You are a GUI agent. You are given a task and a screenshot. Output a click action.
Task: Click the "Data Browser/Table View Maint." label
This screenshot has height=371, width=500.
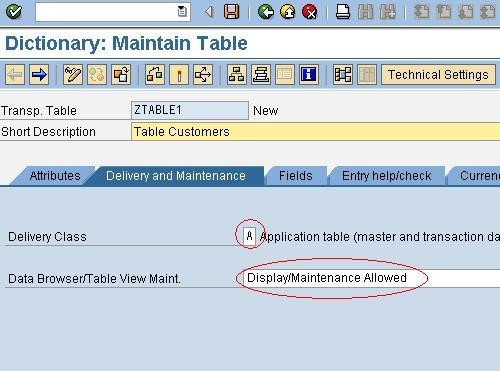tap(94, 278)
